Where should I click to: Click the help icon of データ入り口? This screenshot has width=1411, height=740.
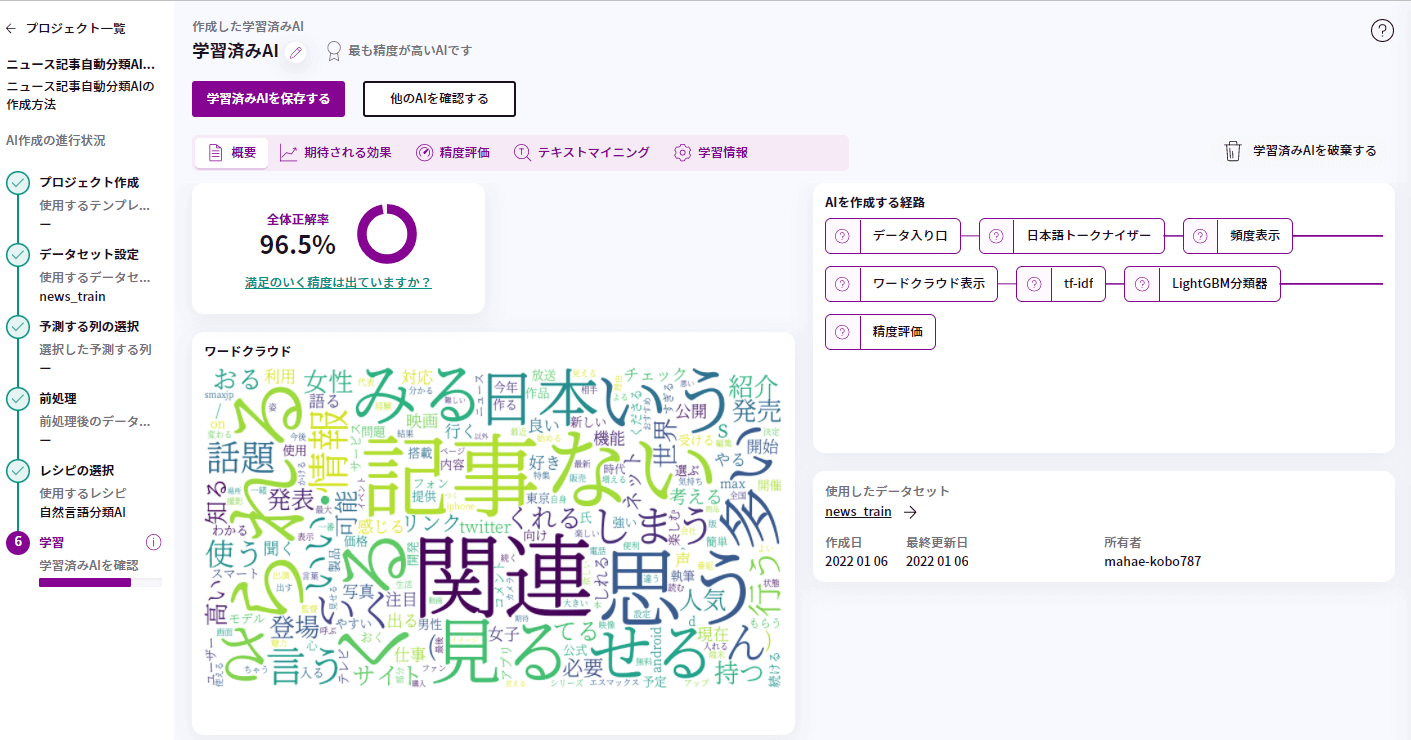[842, 237]
